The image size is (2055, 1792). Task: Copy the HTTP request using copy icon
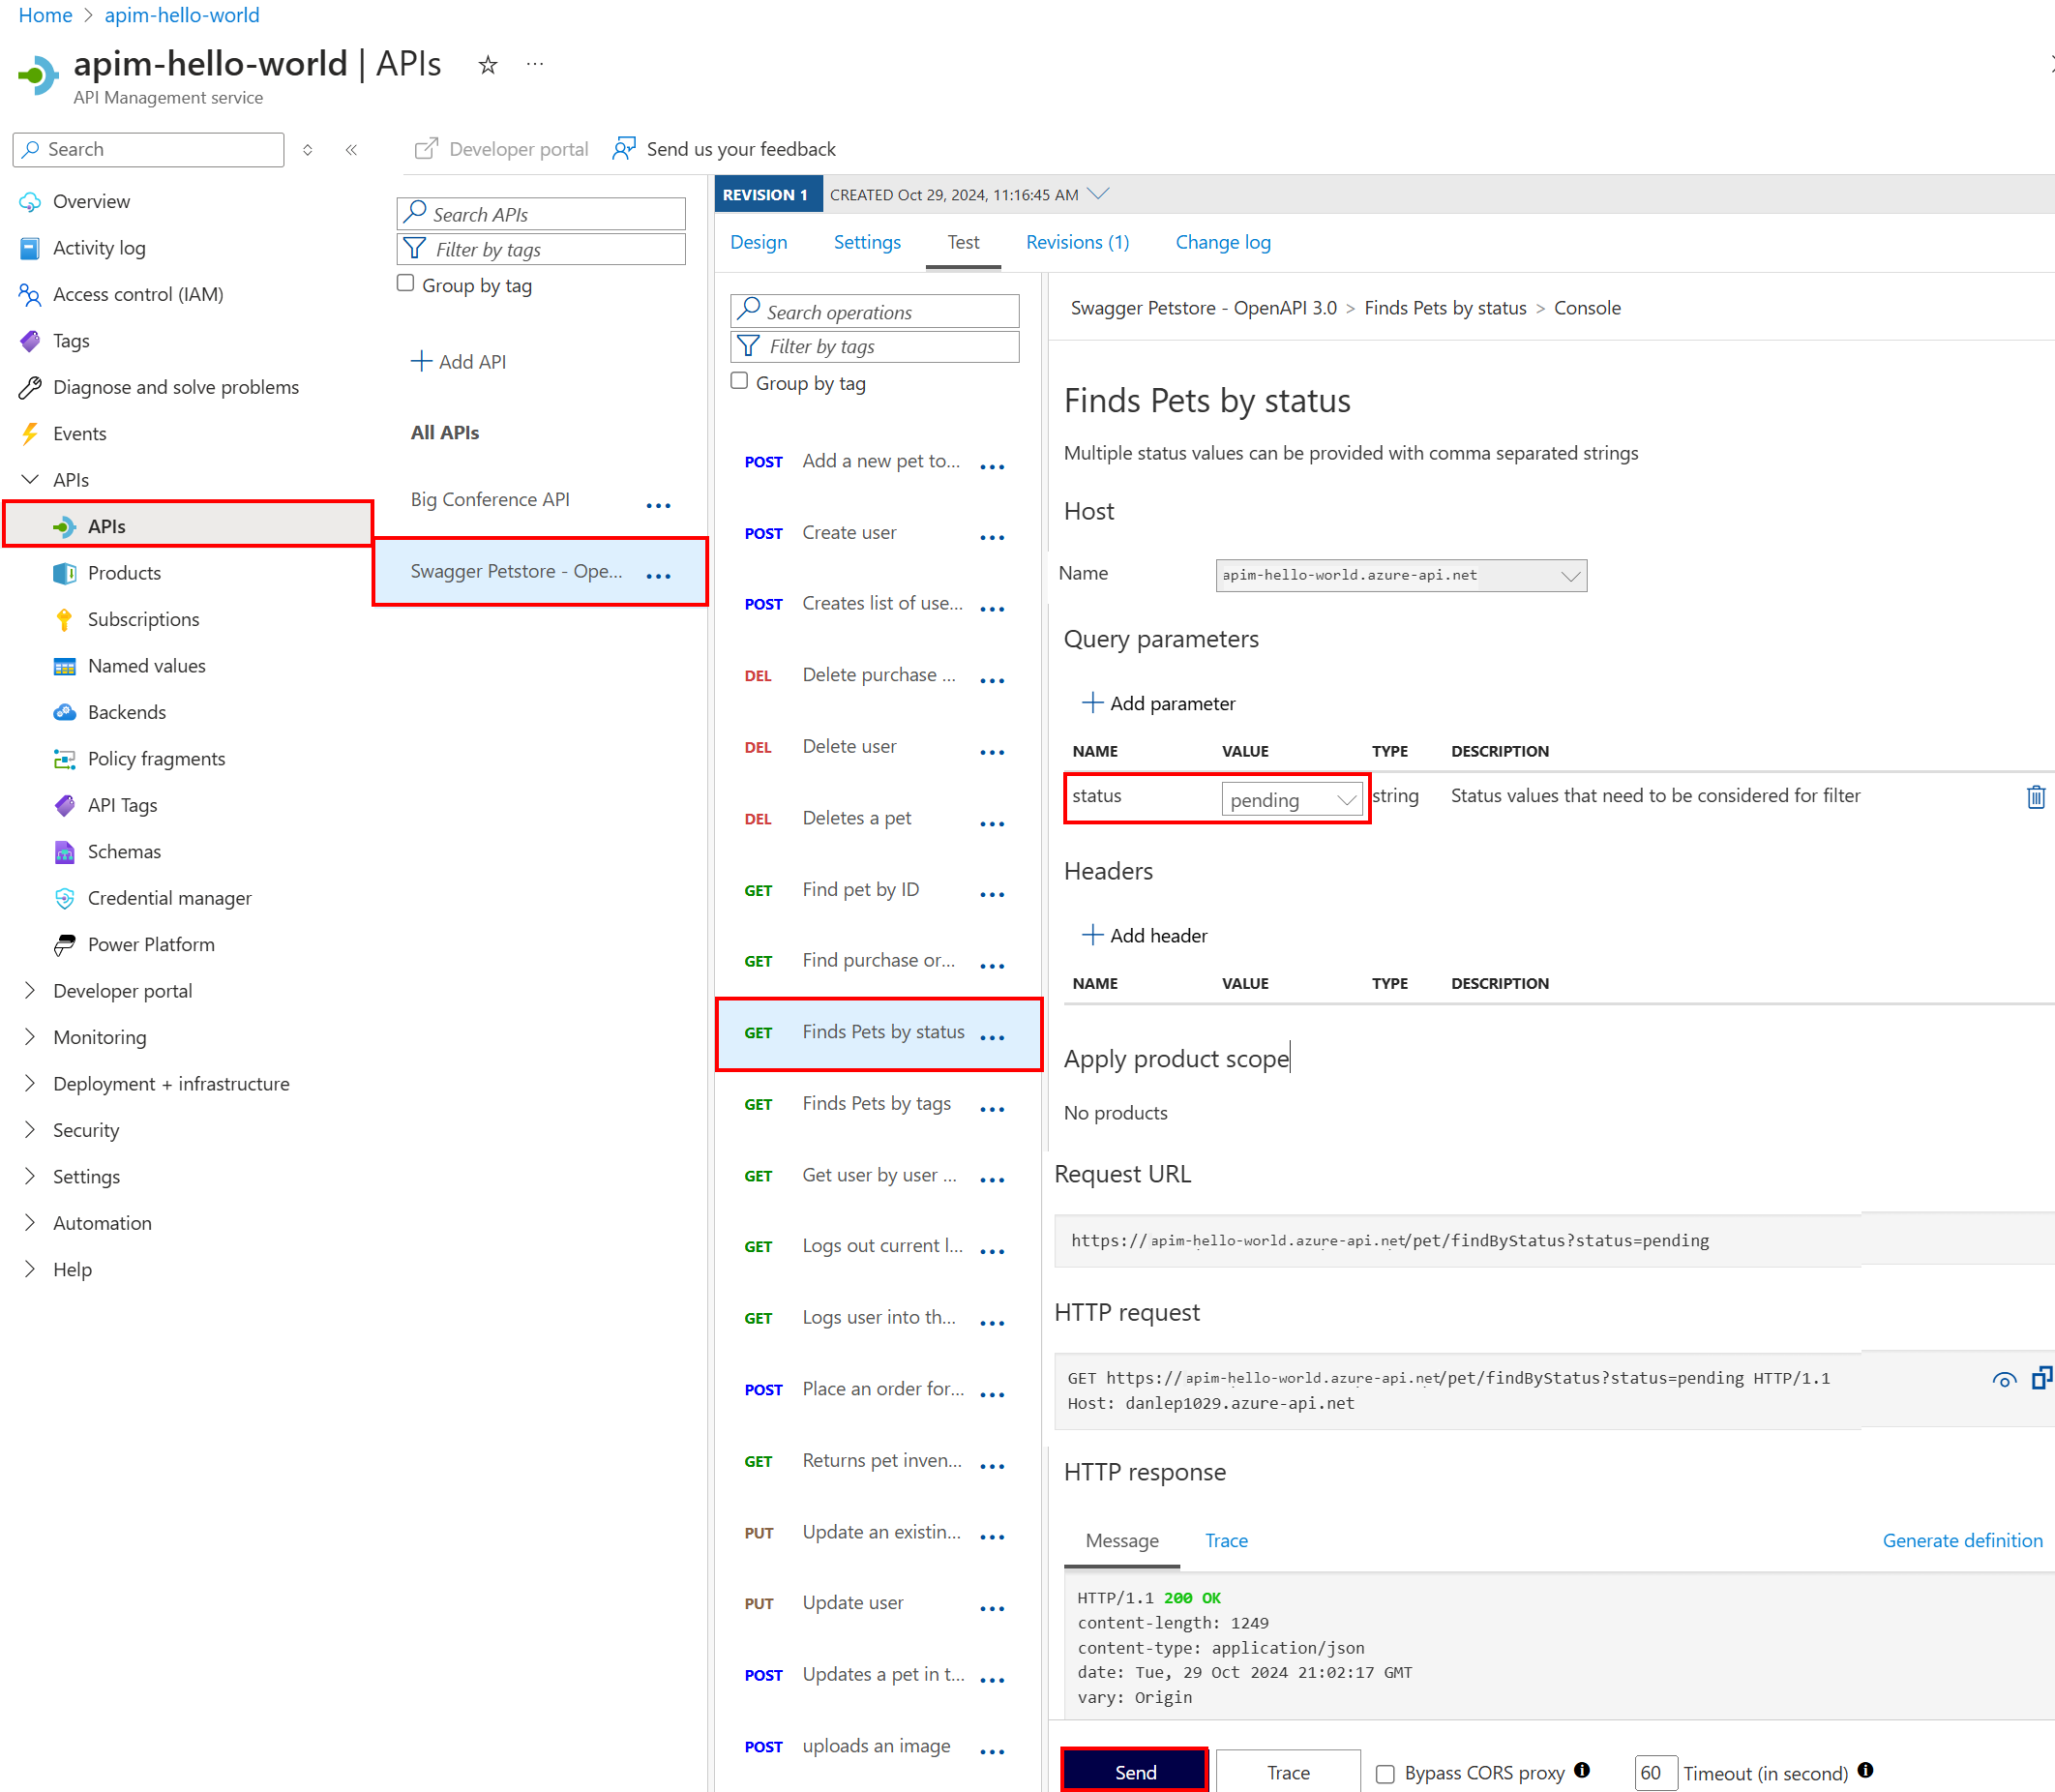pyautogui.click(x=2041, y=1378)
